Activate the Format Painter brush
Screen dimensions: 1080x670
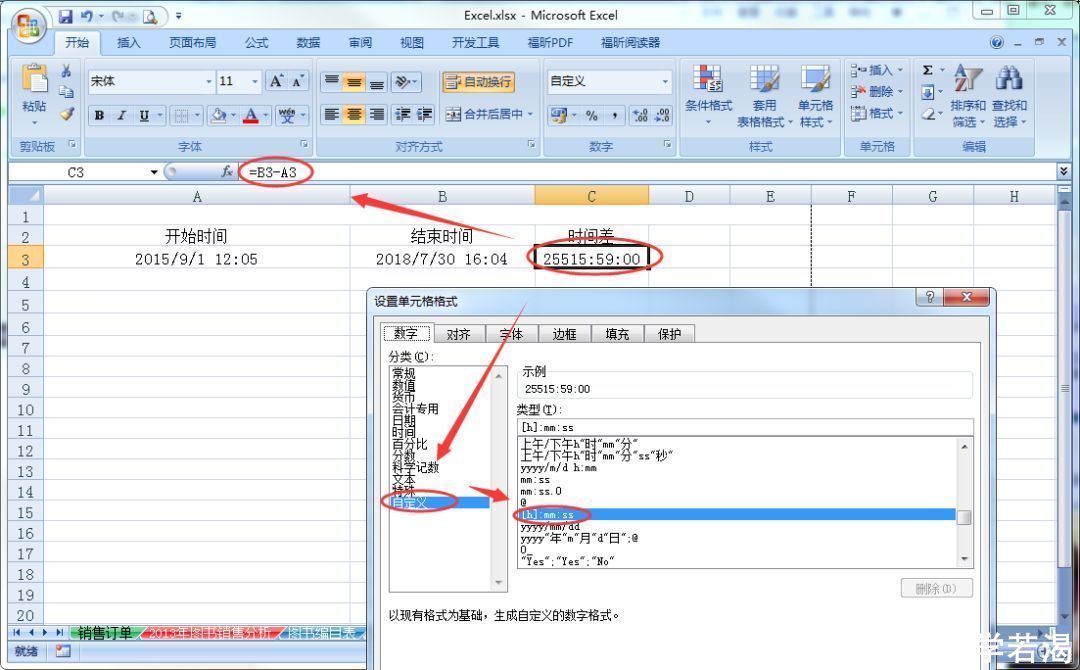66,114
